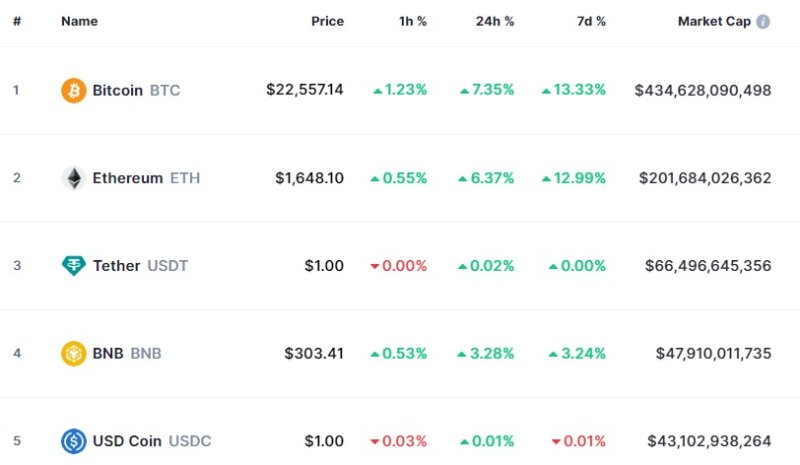Click the Bitcoin orange logo icon
800x465 pixels.
[74, 90]
